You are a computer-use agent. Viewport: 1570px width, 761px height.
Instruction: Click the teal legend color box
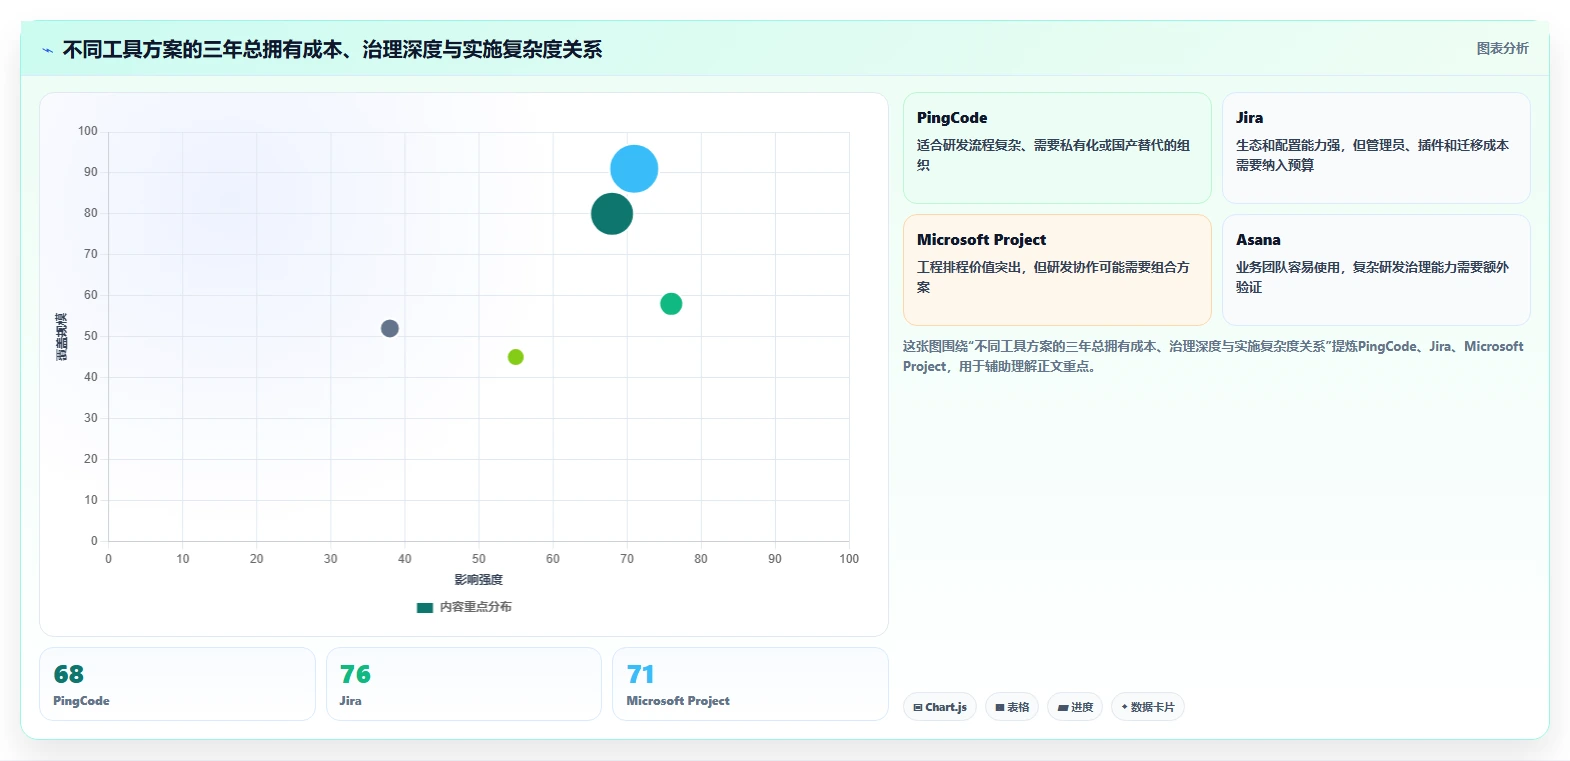[425, 607]
